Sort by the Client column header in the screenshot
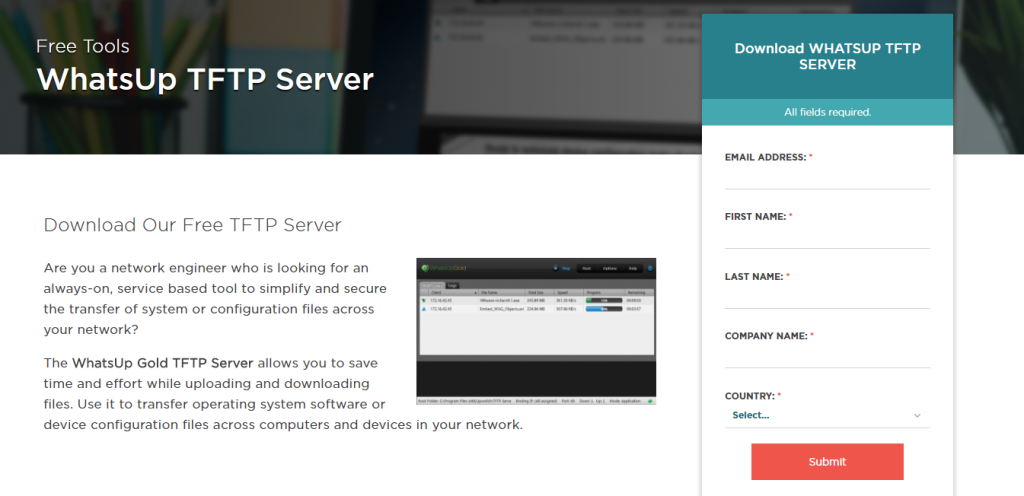The height and width of the screenshot is (496, 1024). point(436,292)
